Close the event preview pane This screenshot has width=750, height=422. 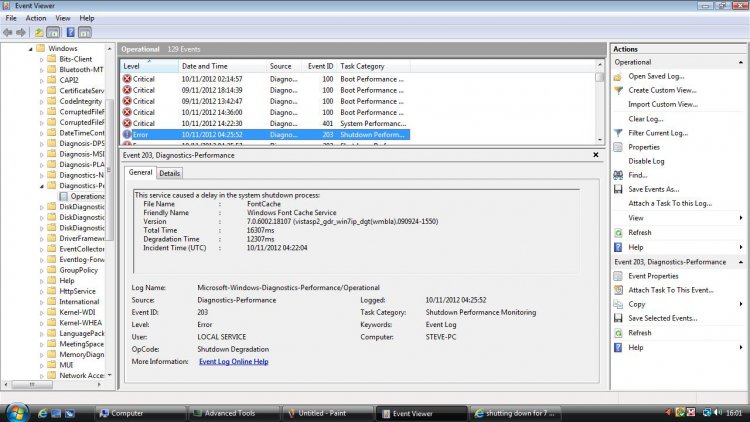pos(596,155)
